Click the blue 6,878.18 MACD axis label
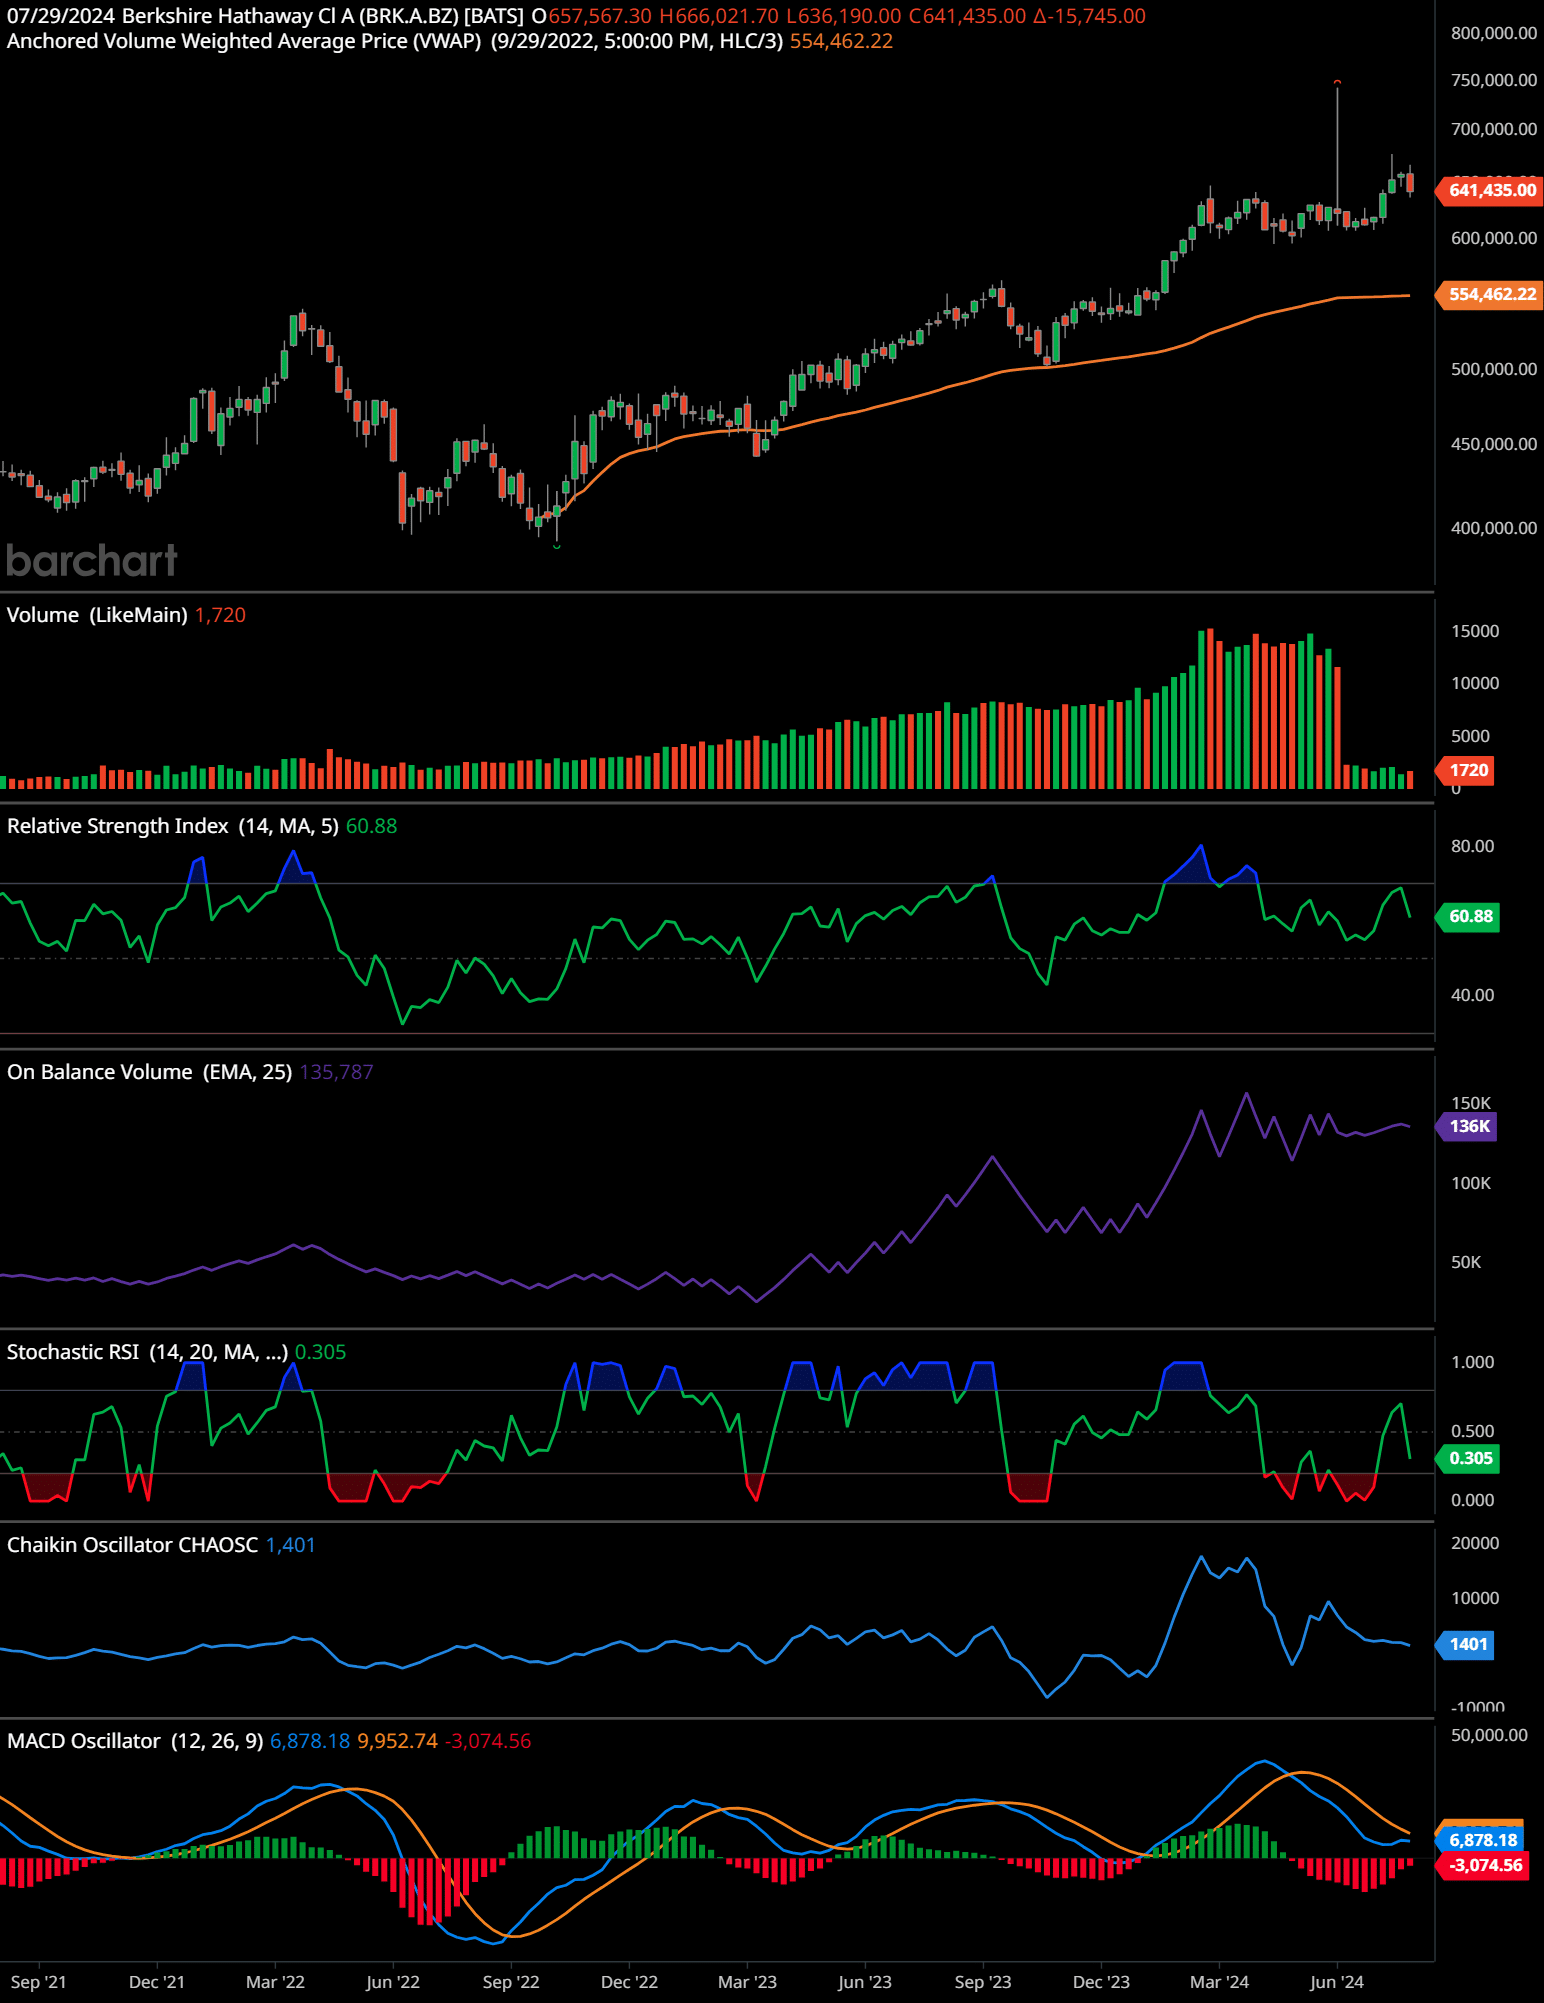Viewport: 1544px width, 2003px height. click(x=1481, y=1840)
